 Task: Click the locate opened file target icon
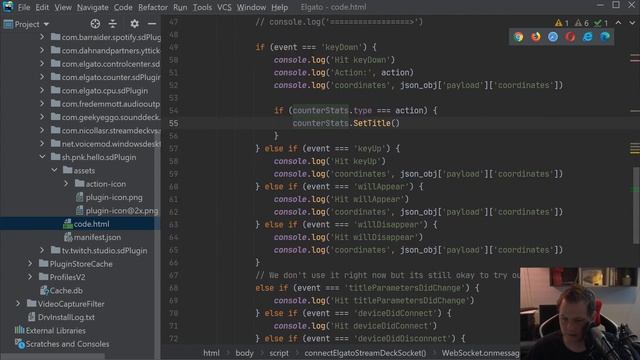coord(95,24)
